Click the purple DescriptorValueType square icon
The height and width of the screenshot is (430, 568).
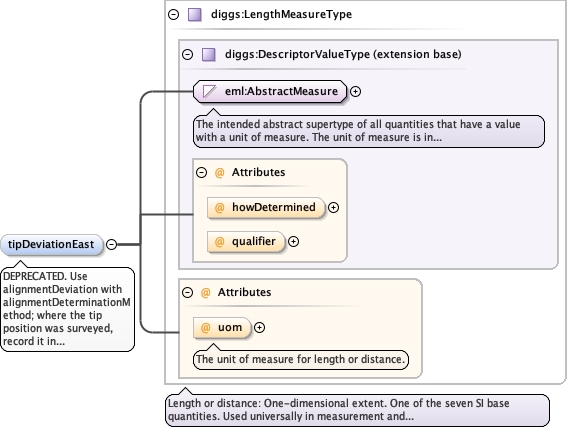(209, 55)
